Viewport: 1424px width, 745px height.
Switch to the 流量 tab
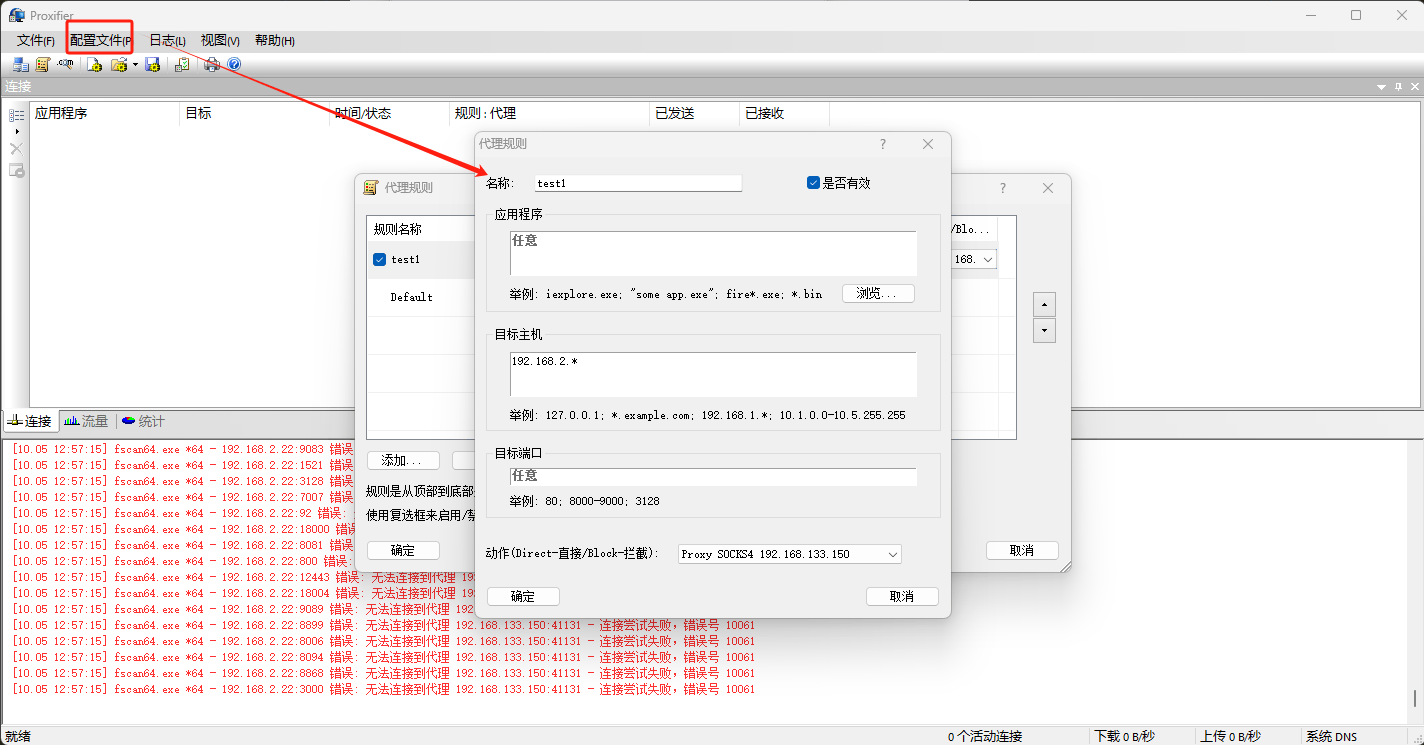pos(86,421)
